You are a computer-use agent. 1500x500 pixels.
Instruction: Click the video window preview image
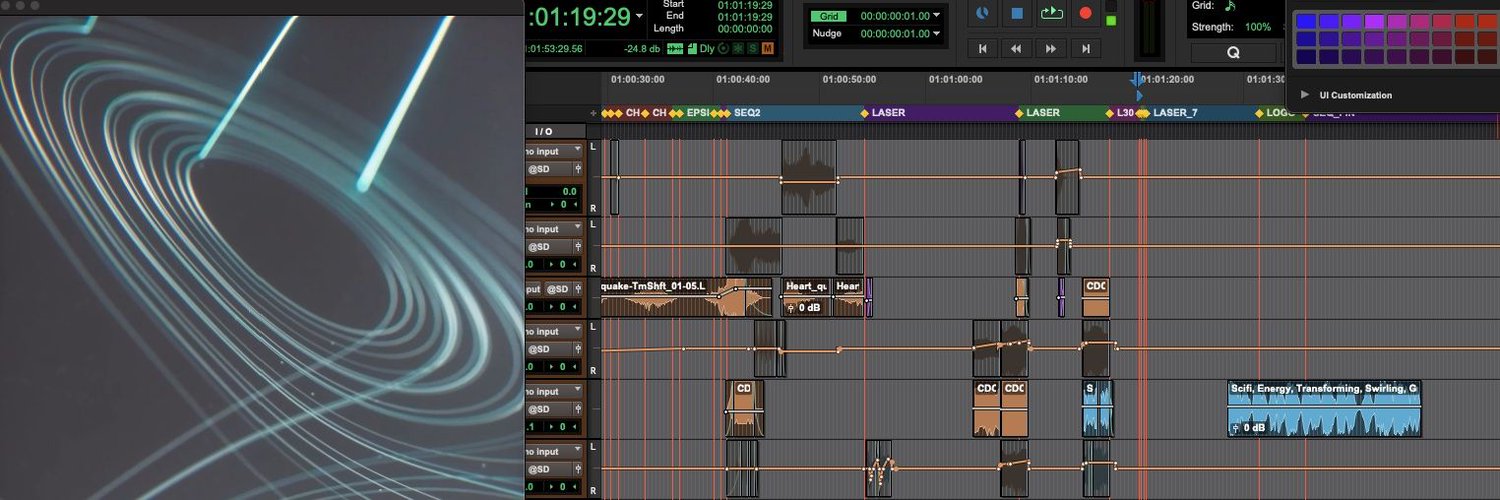262,257
